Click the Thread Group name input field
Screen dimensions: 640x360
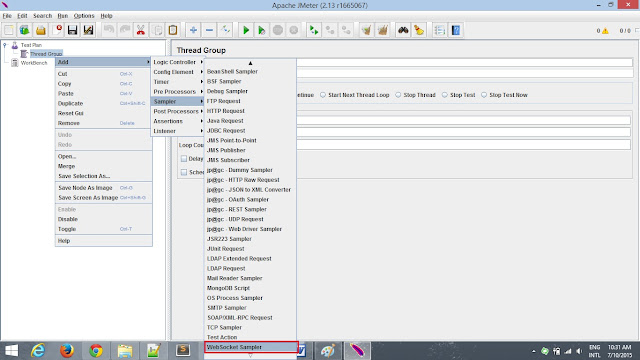[464, 62]
